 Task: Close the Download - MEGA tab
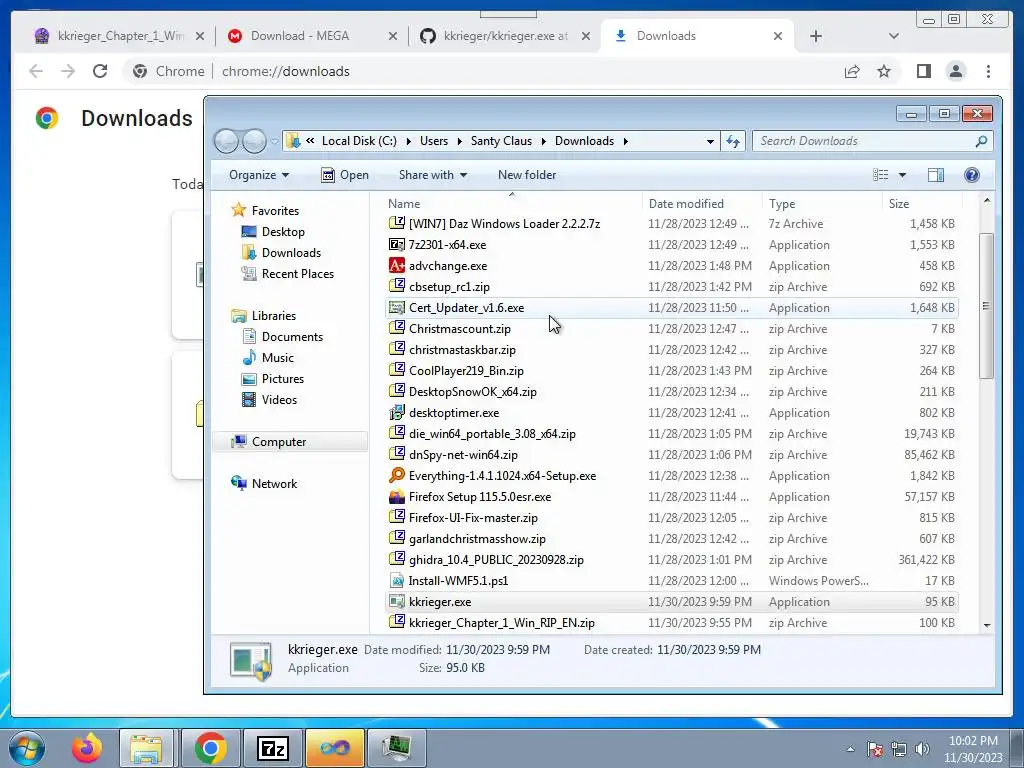tap(392, 36)
